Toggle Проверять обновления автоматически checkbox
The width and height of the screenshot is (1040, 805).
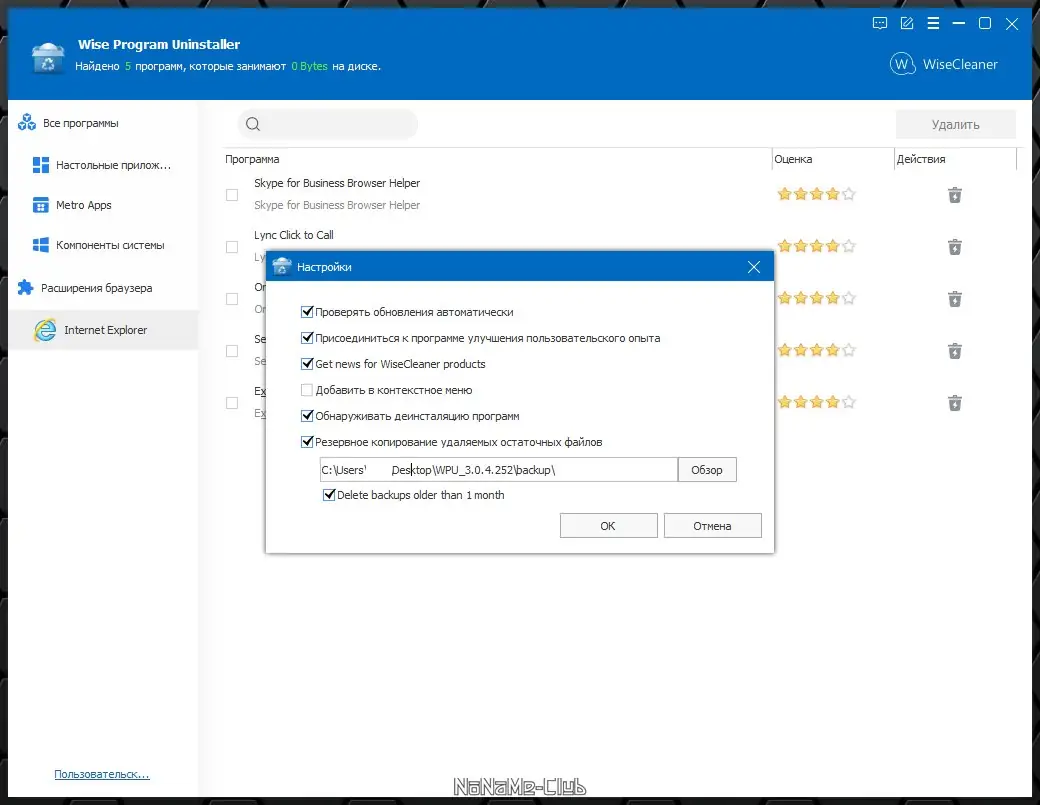click(307, 312)
